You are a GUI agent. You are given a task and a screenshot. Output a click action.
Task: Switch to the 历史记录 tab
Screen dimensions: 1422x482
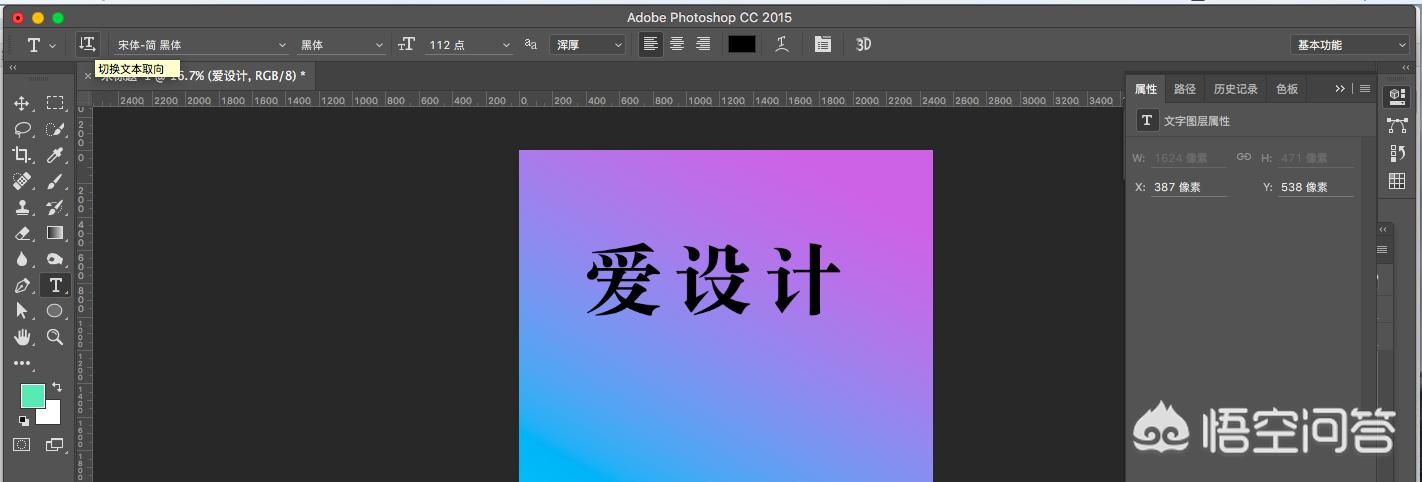click(x=1236, y=89)
